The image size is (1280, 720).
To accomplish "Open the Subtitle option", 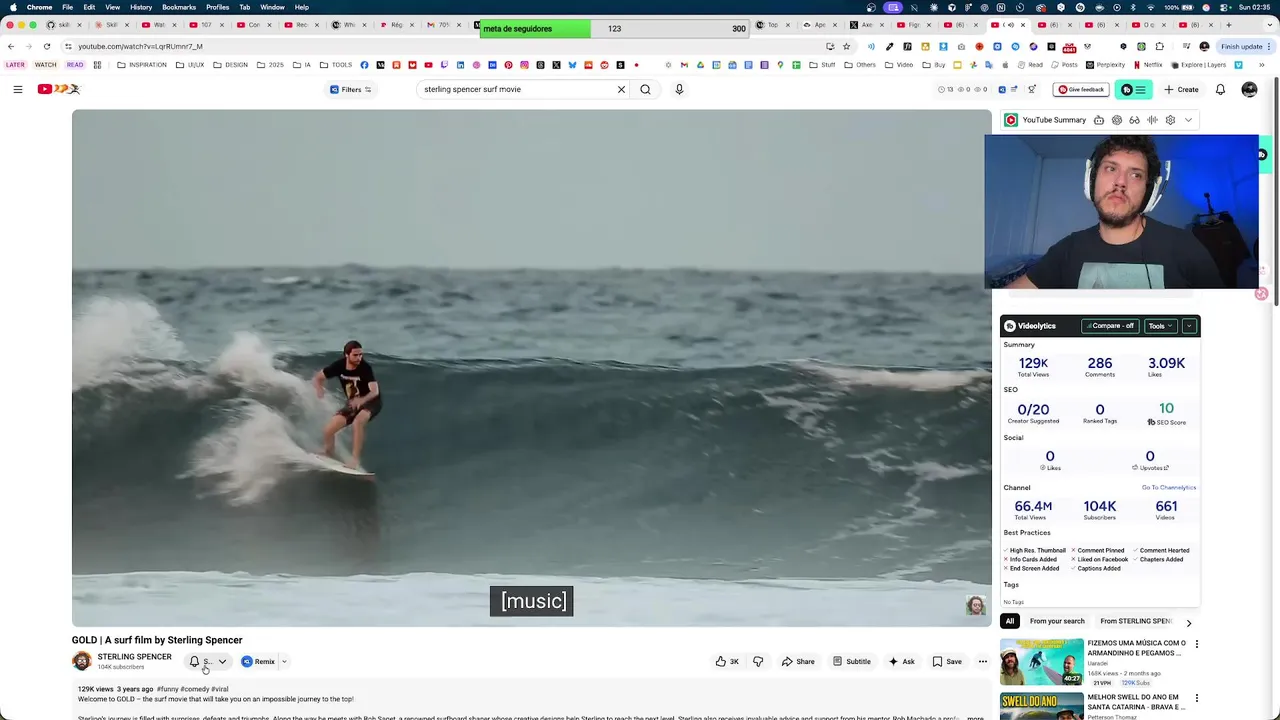I will (851, 661).
